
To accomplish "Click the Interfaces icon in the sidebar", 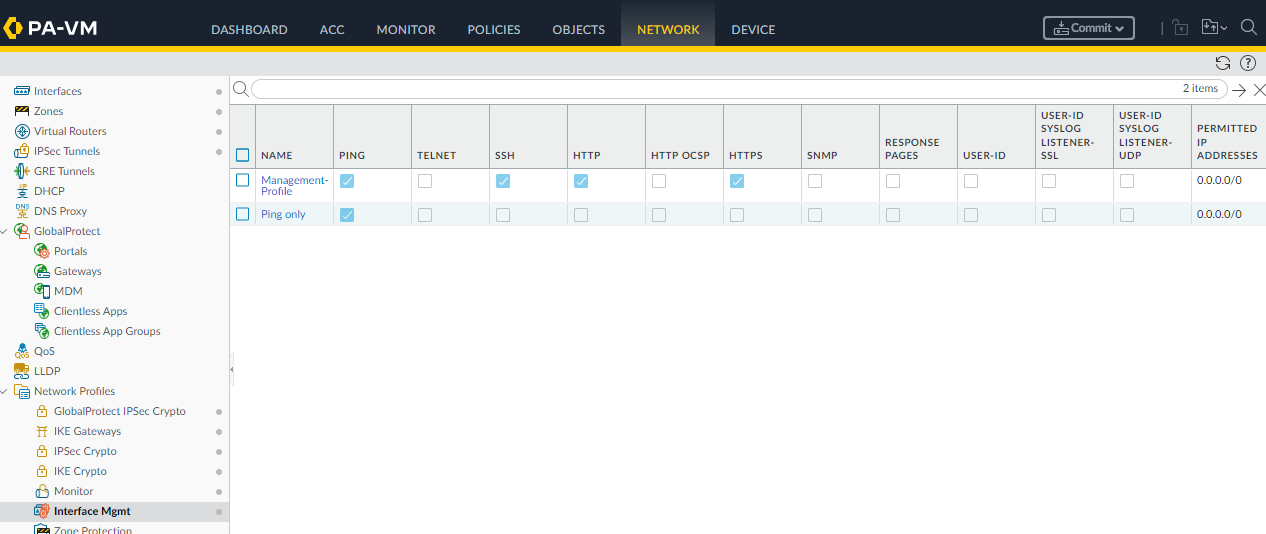I will click(22, 91).
